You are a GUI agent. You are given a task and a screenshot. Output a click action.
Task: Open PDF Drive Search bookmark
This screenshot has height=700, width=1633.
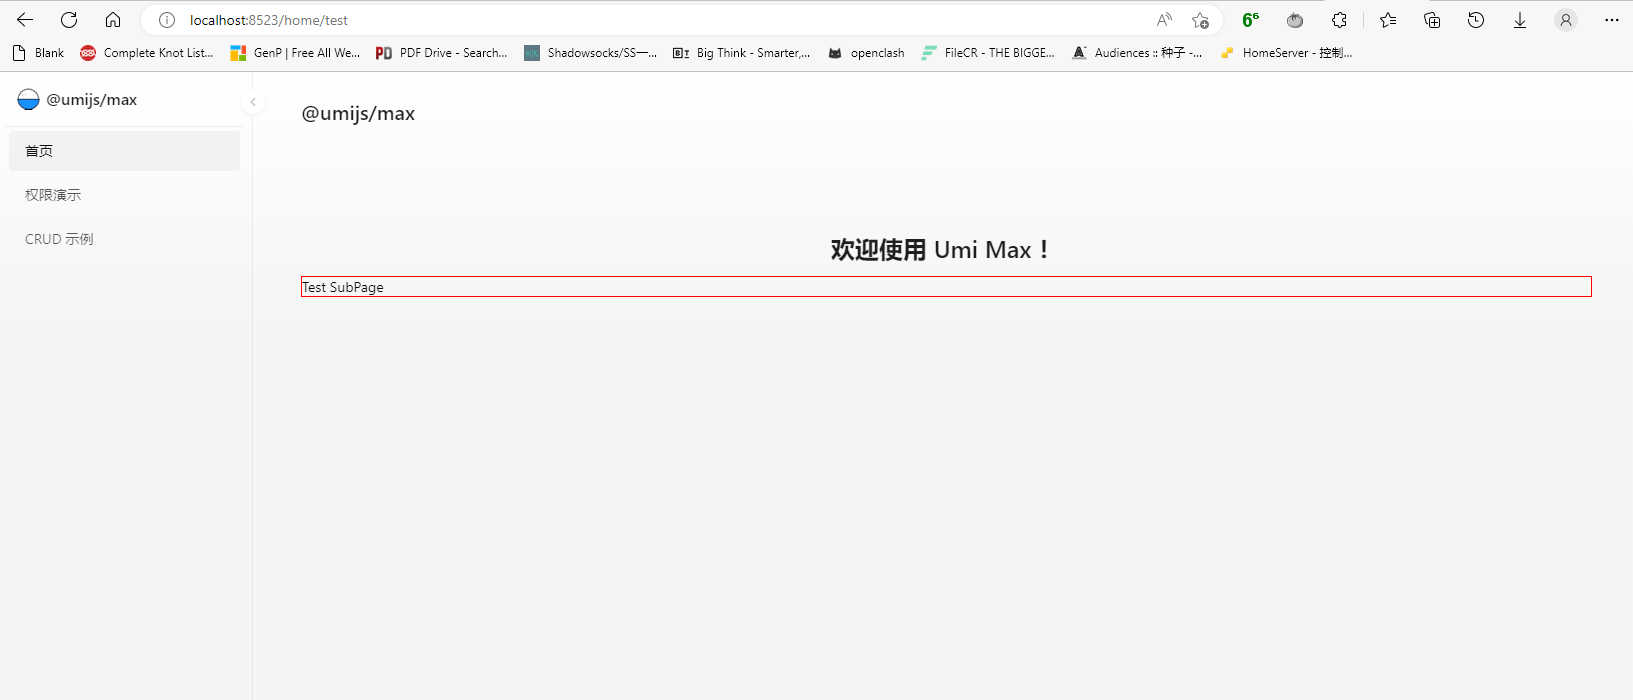pos(442,53)
